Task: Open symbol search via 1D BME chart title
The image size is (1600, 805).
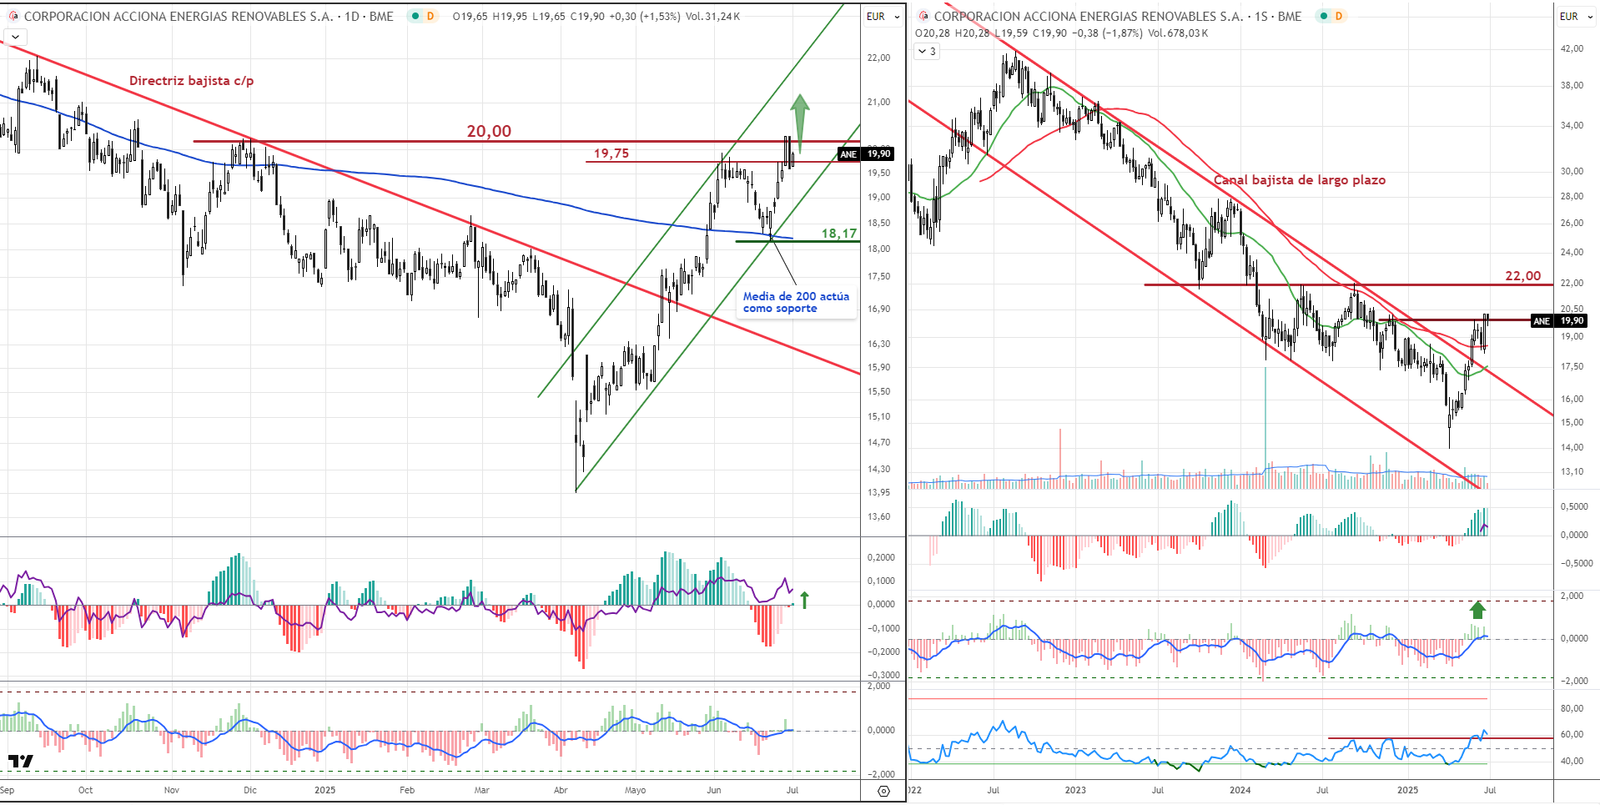Action: click(208, 16)
